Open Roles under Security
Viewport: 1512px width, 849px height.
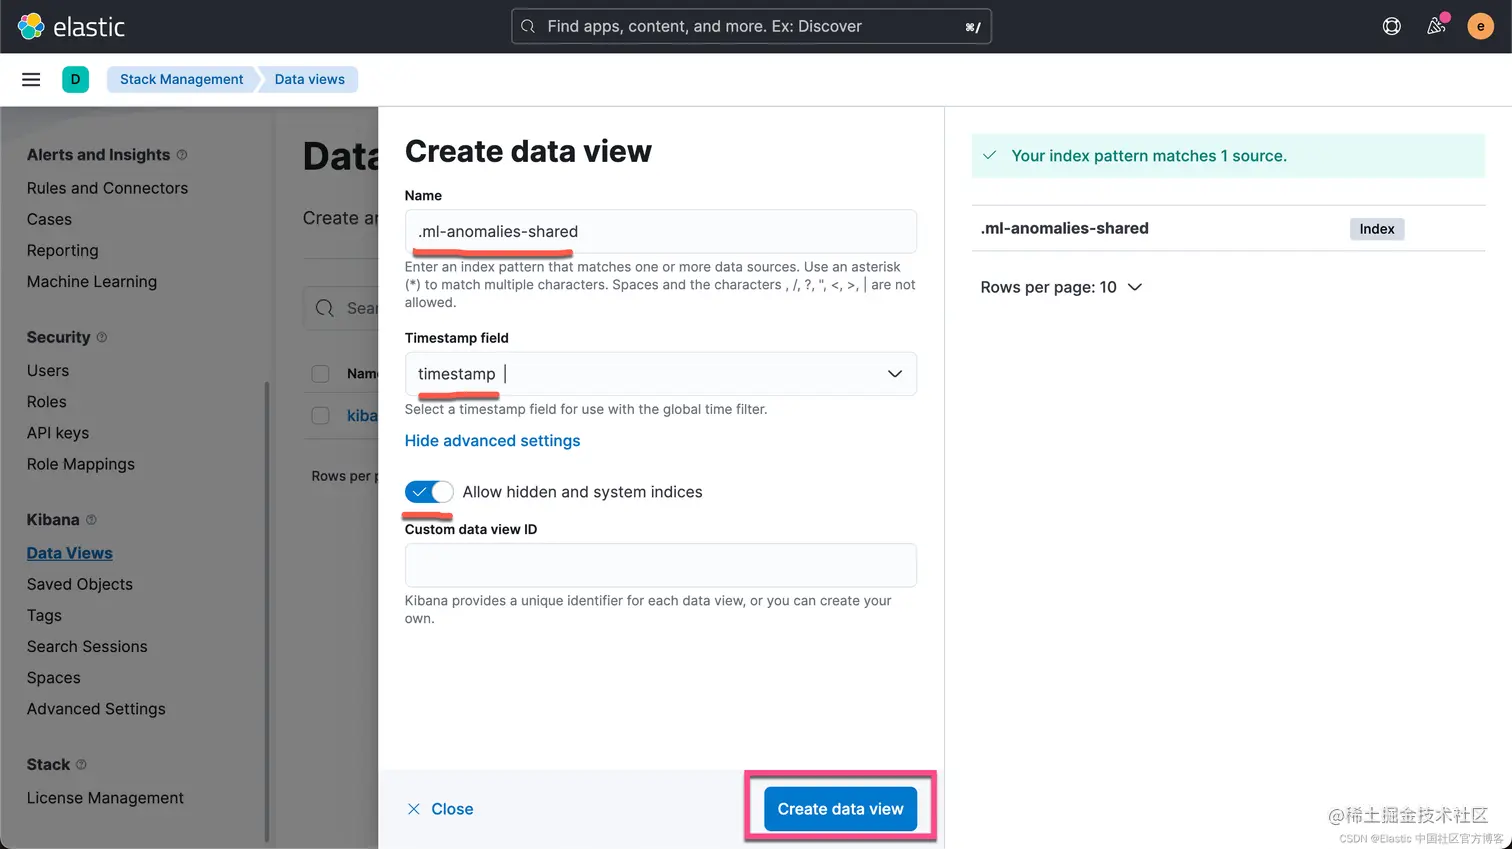pos(47,402)
